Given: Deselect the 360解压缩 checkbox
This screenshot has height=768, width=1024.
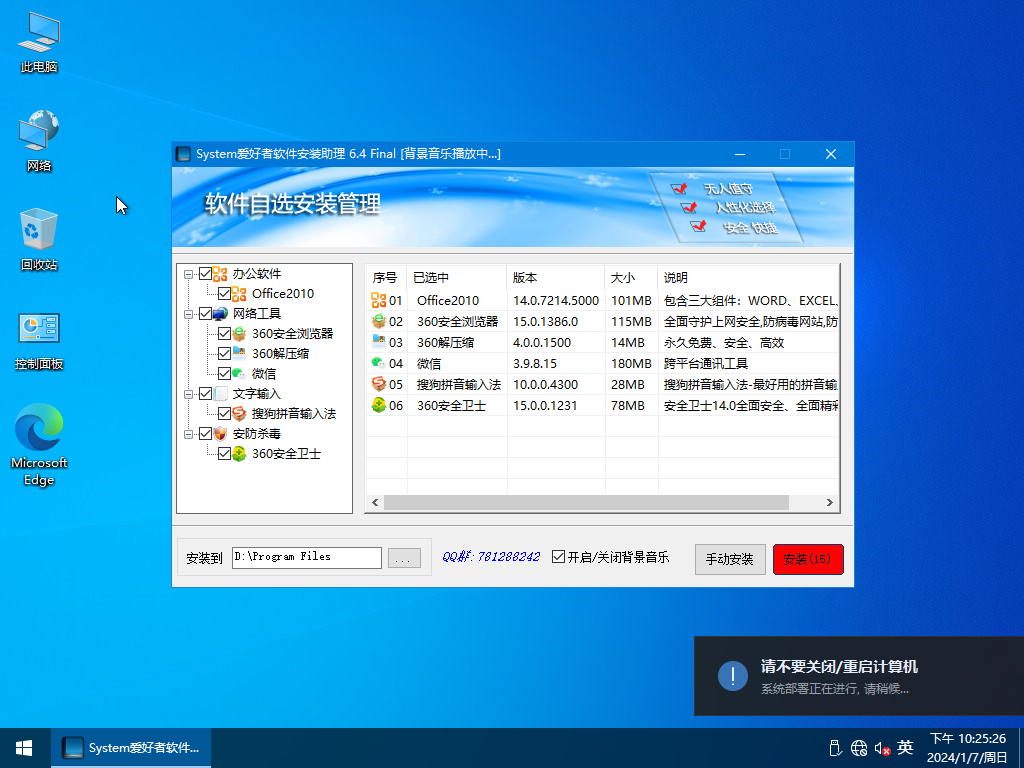Looking at the screenshot, I should click(224, 354).
